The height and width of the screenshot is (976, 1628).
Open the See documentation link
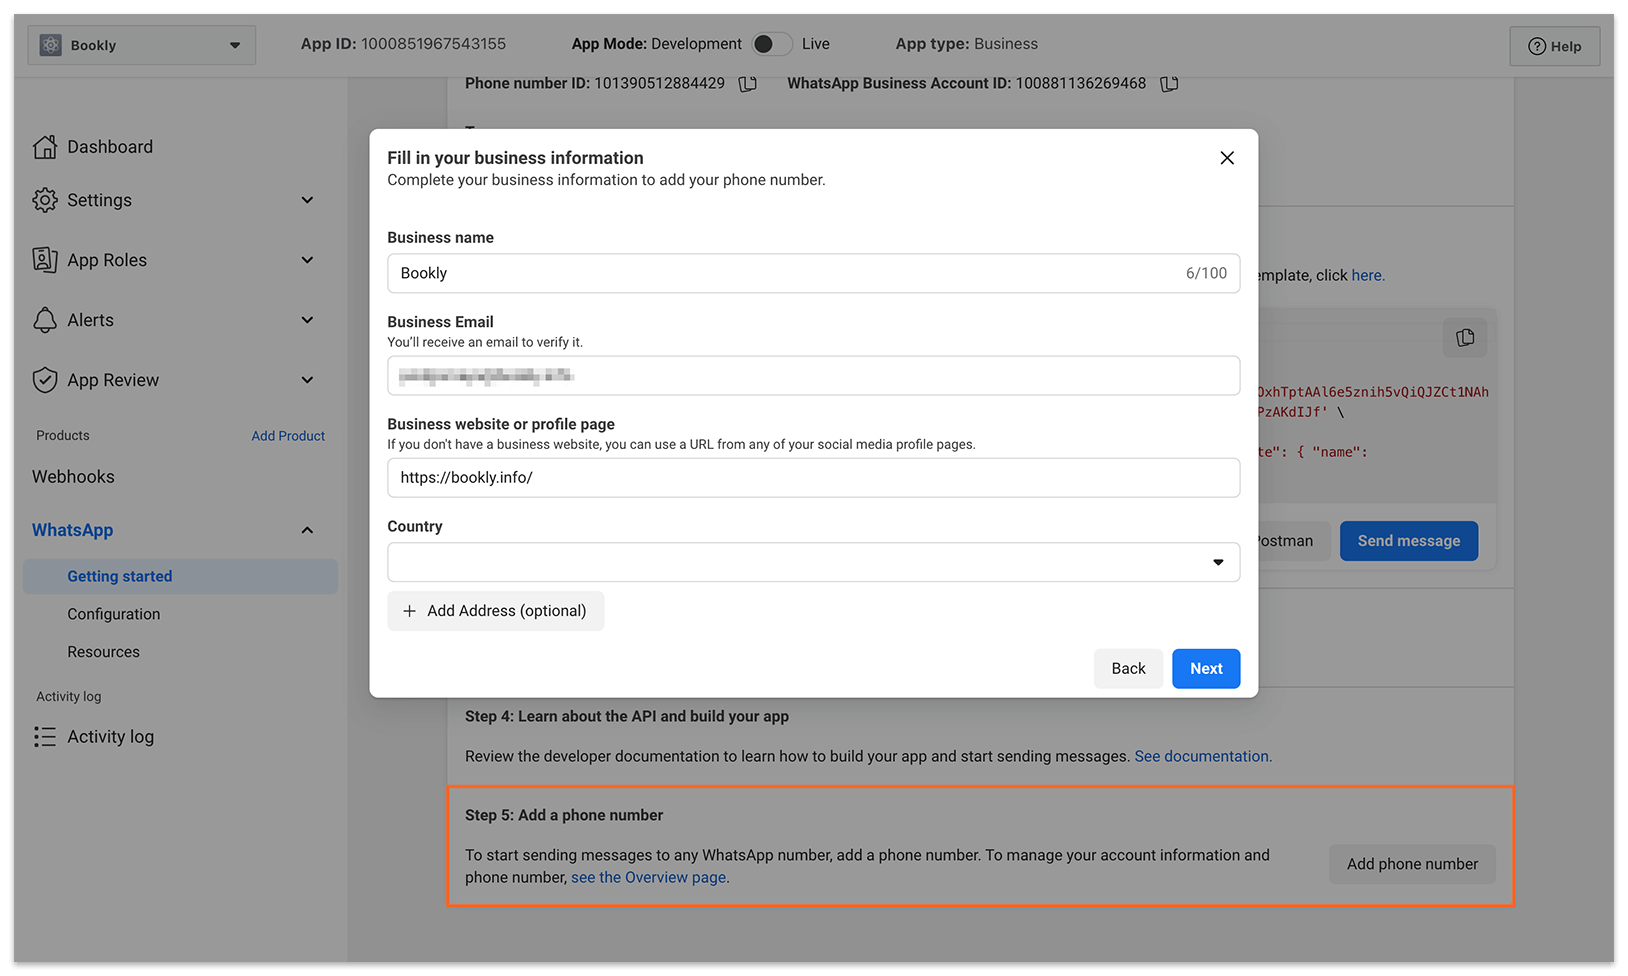1203,756
